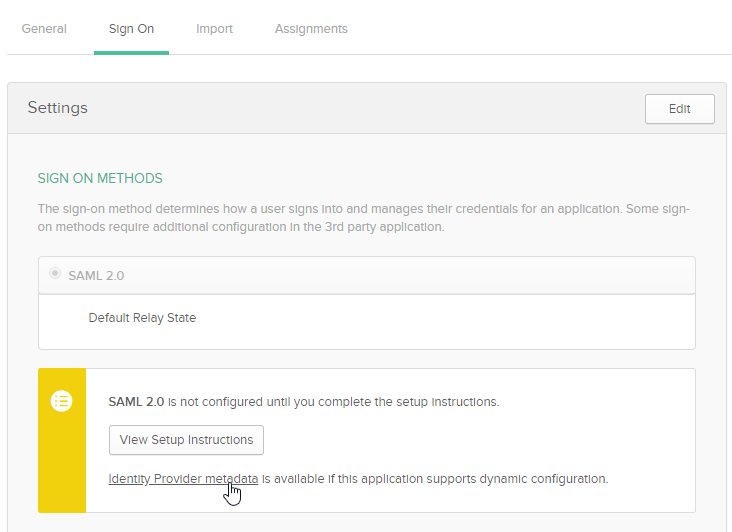Click the SIGN ON METHODS section heading
This screenshot has height=532, width=732.
point(100,178)
